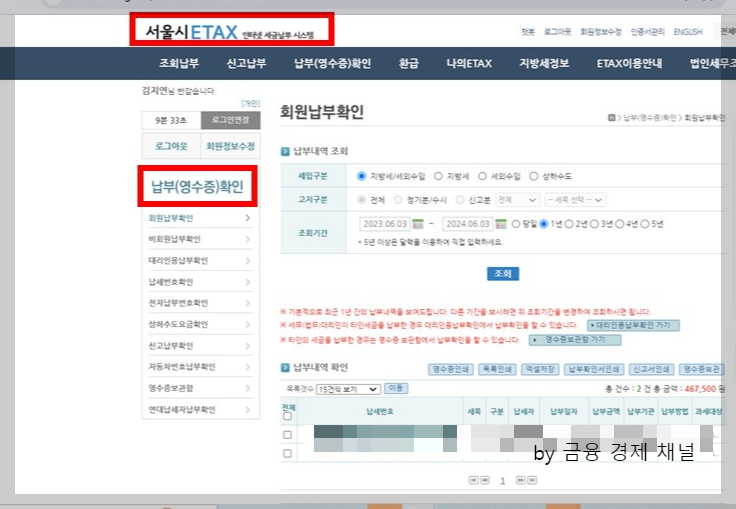Go to last page of results

[x=532, y=480]
